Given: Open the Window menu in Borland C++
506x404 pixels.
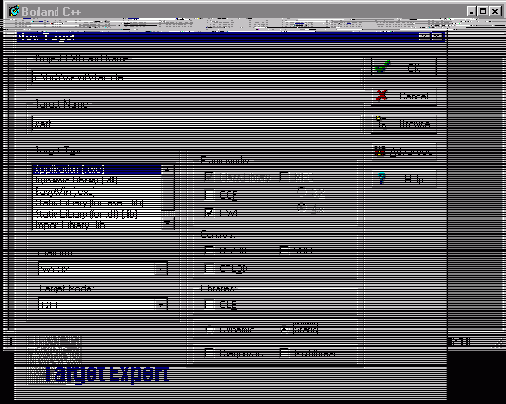Looking at the screenshot, I should [395, 24].
